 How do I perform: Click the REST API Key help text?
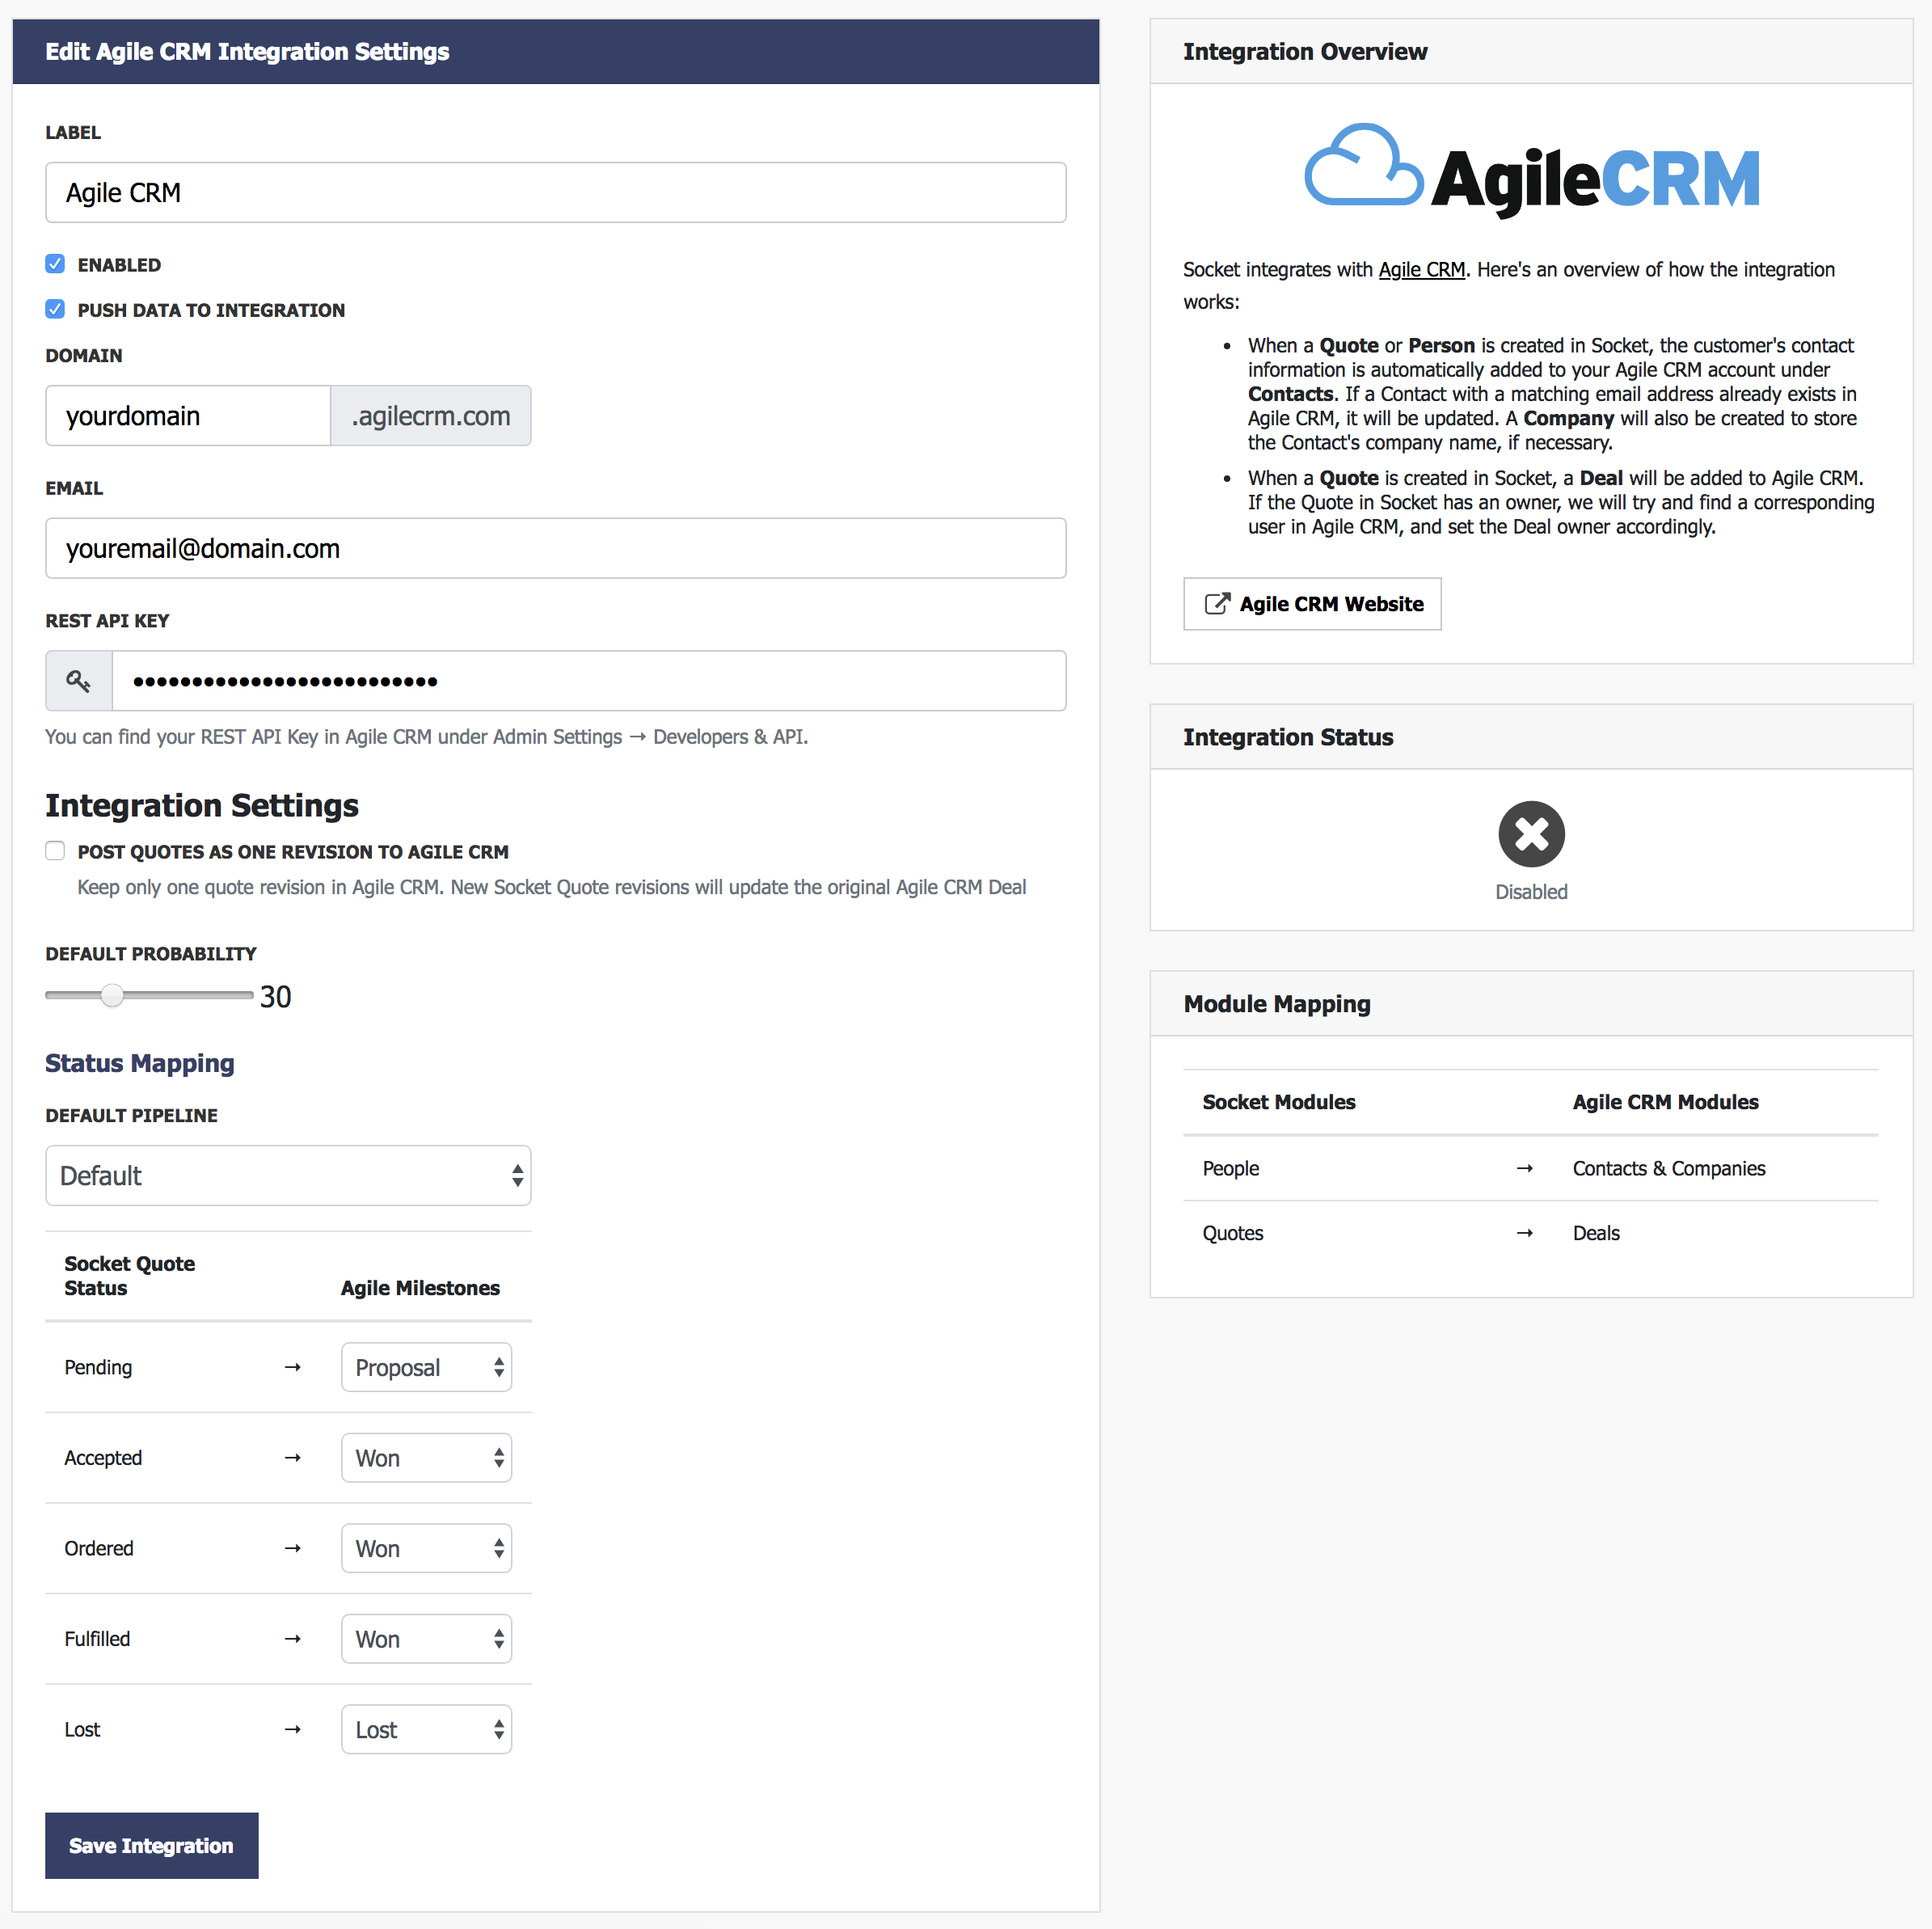point(426,737)
